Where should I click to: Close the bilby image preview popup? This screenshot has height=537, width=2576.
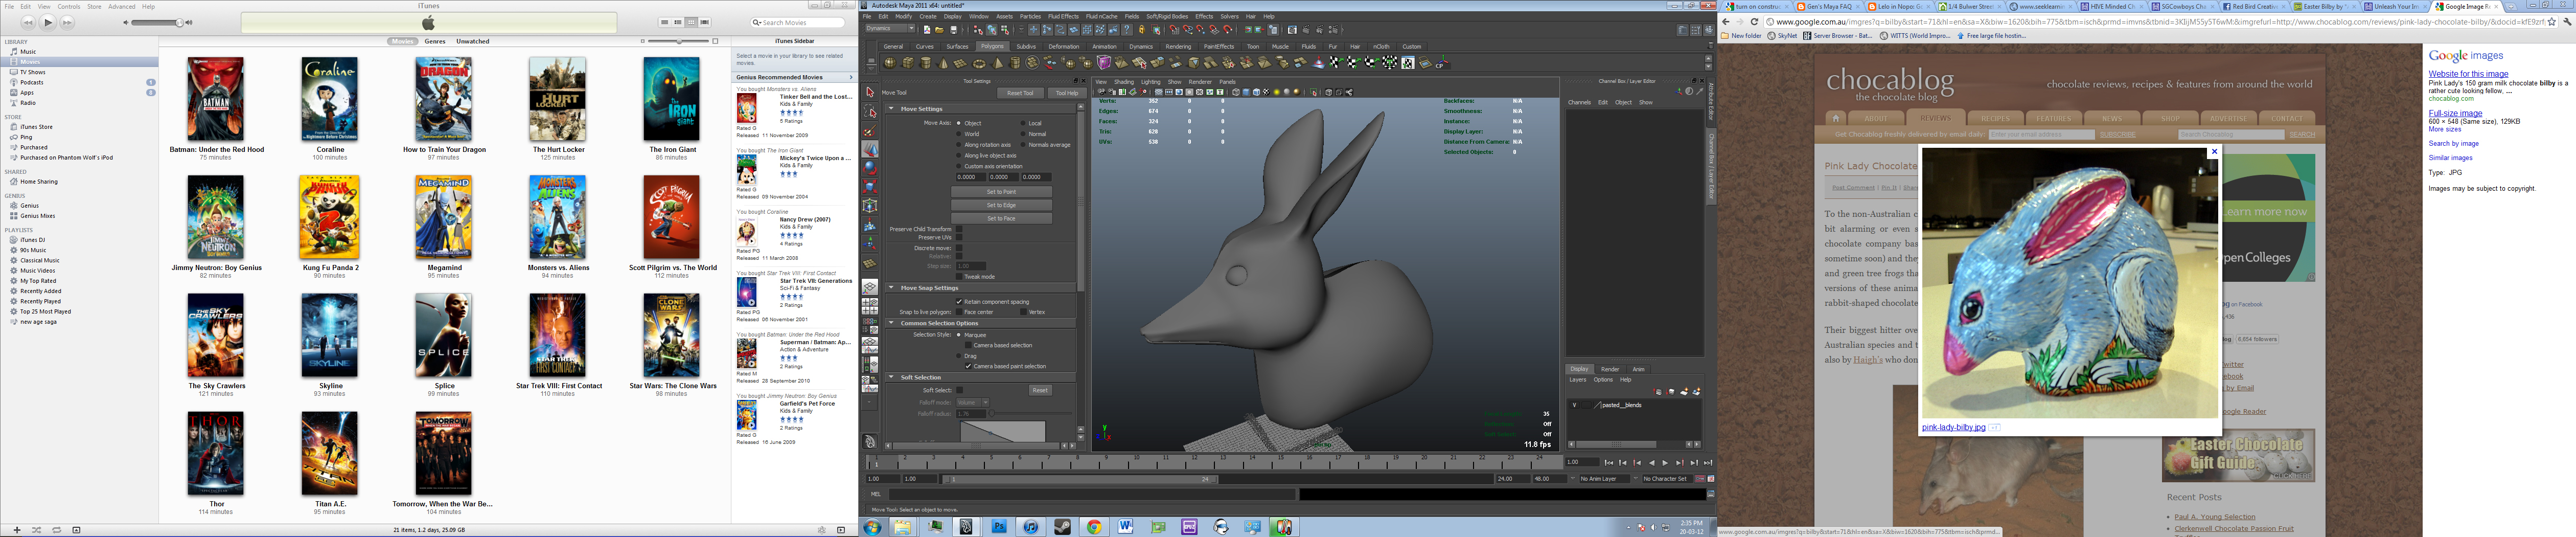(x=2214, y=152)
